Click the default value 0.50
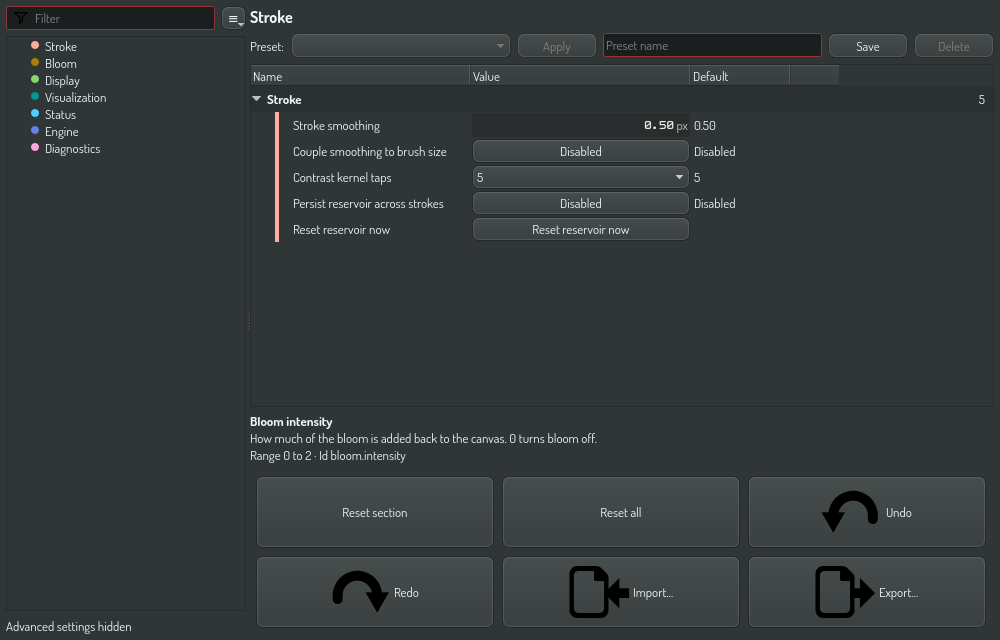 [705, 126]
